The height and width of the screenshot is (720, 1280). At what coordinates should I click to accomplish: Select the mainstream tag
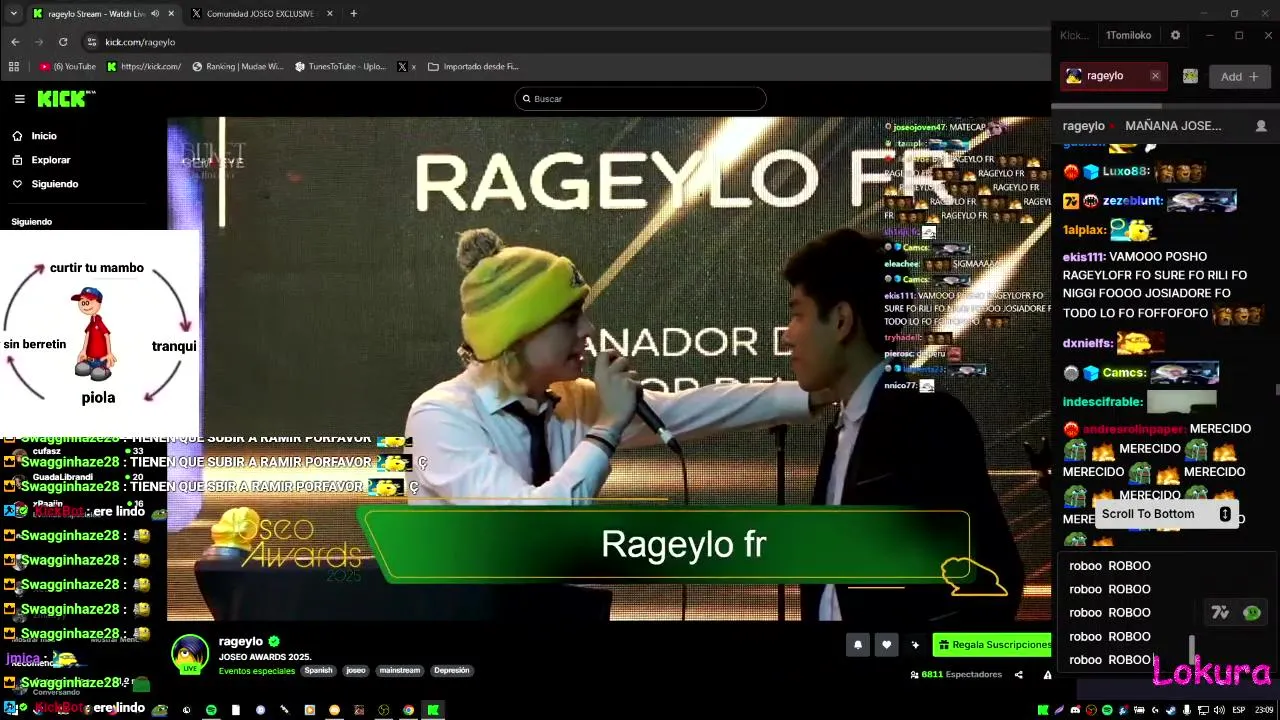point(399,671)
